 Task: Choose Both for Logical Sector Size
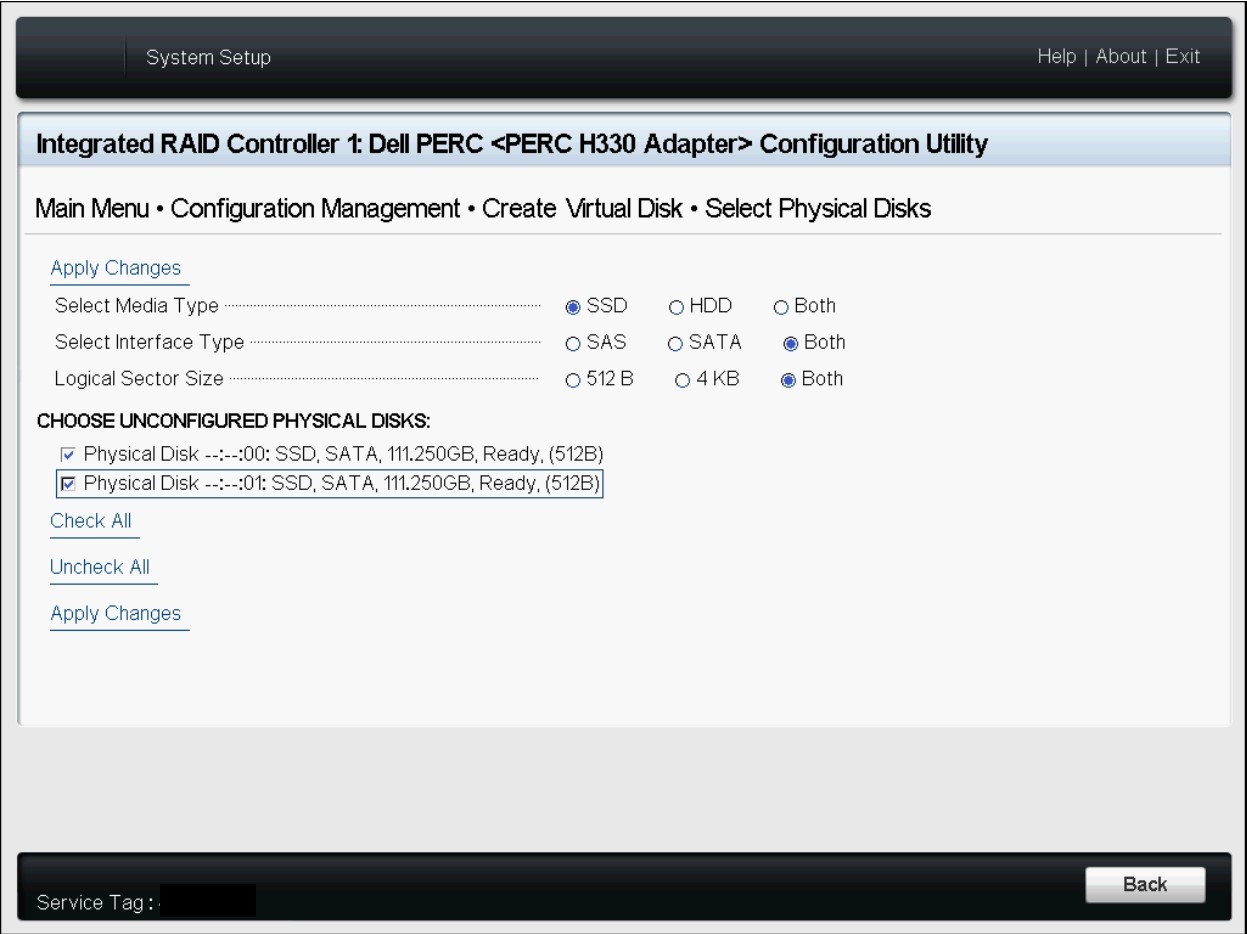click(x=788, y=380)
